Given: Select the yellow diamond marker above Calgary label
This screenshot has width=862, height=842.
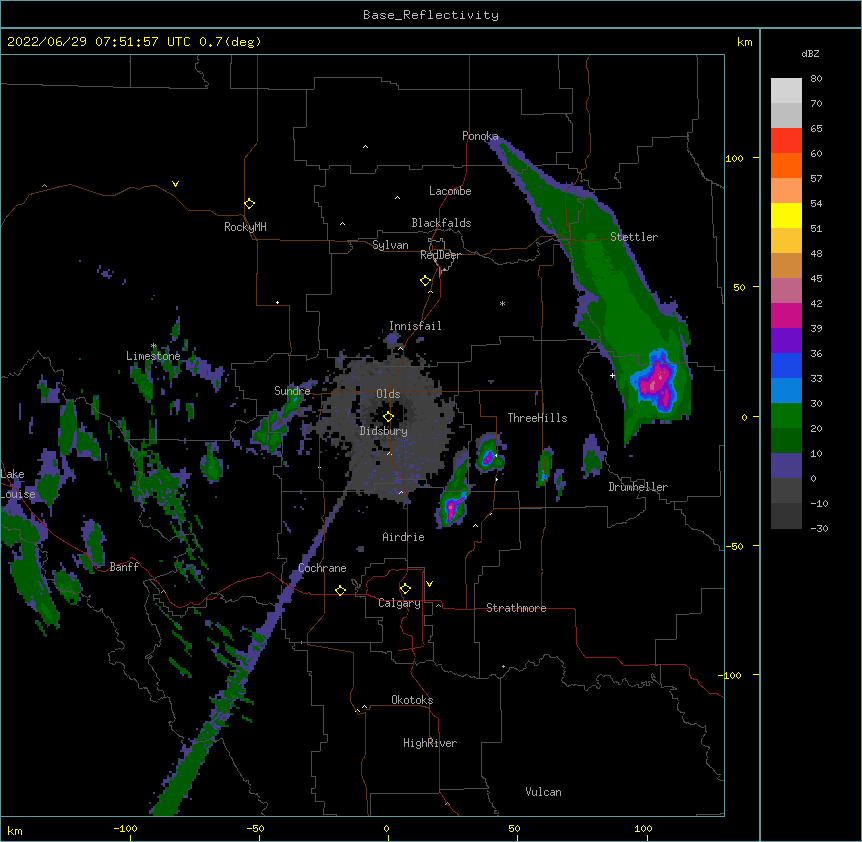Looking at the screenshot, I should [405, 589].
